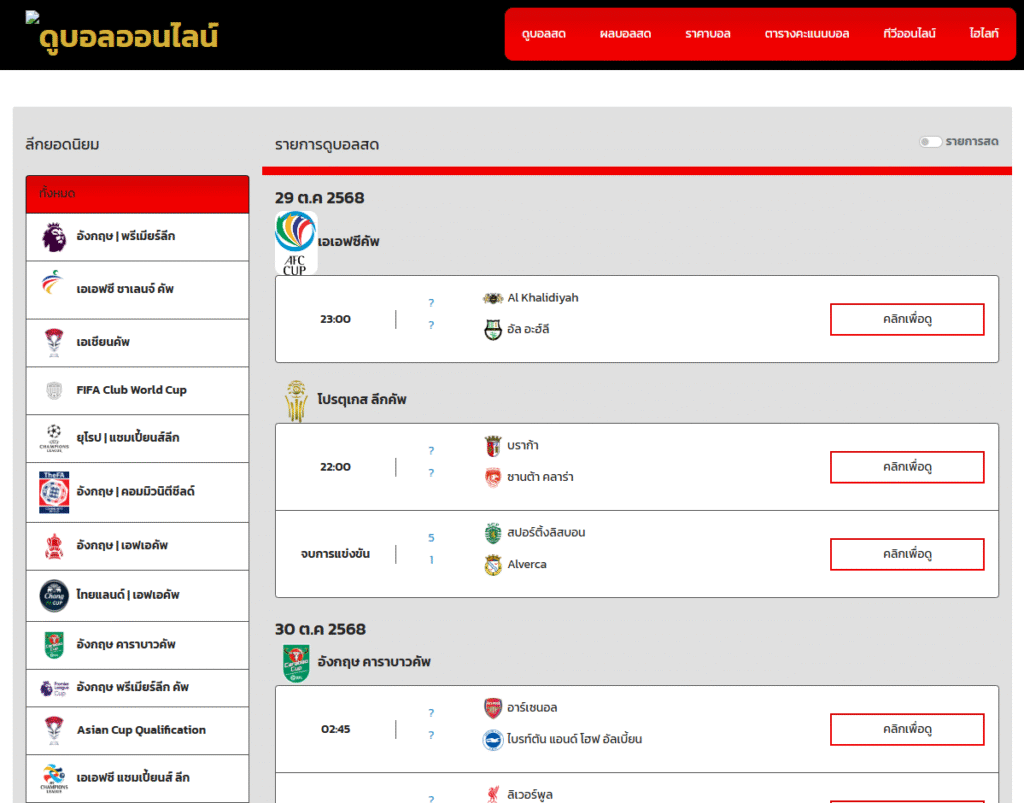Select the AFC Challenge Cup logo icon
Image resolution: width=1024 pixels, height=803 pixels.
[x=51, y=289]
